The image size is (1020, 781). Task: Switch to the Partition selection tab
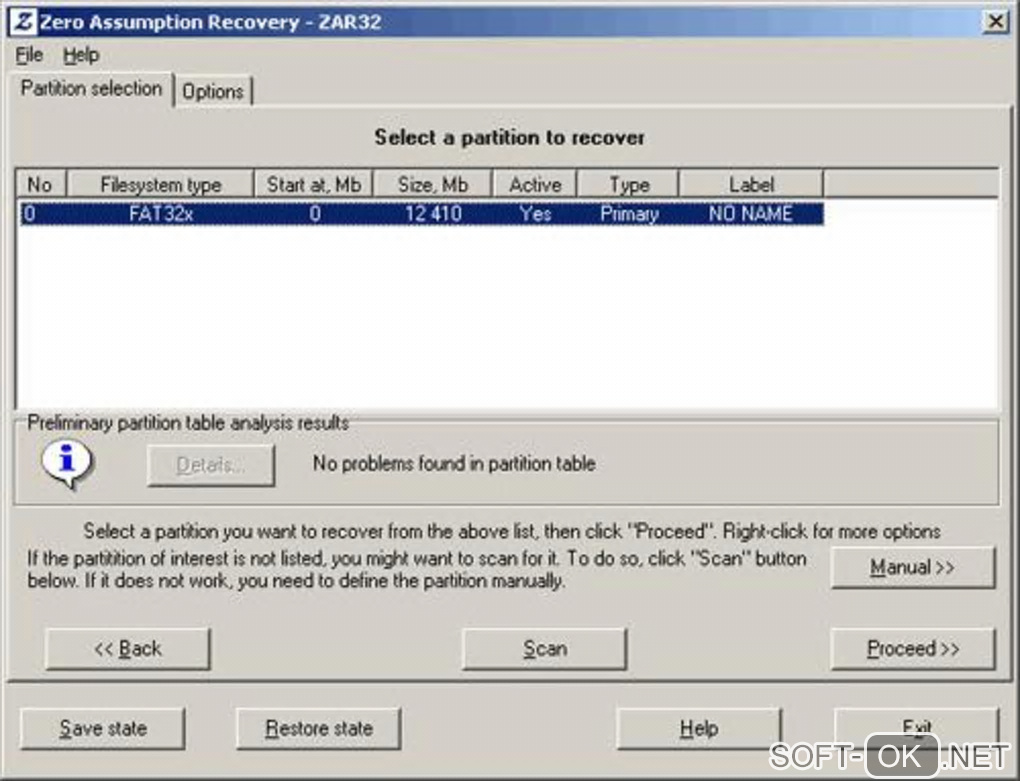point(91,88)
